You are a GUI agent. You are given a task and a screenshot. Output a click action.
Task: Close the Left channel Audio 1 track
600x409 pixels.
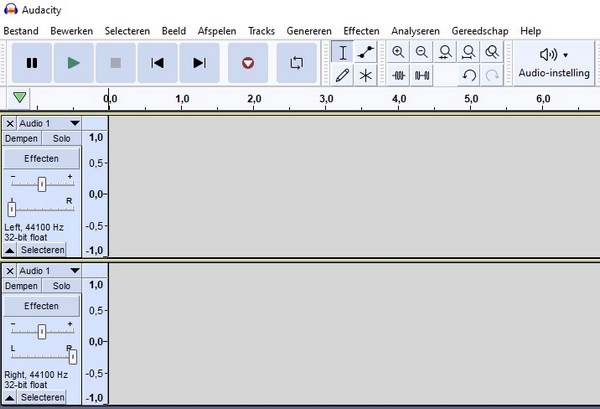10,124
